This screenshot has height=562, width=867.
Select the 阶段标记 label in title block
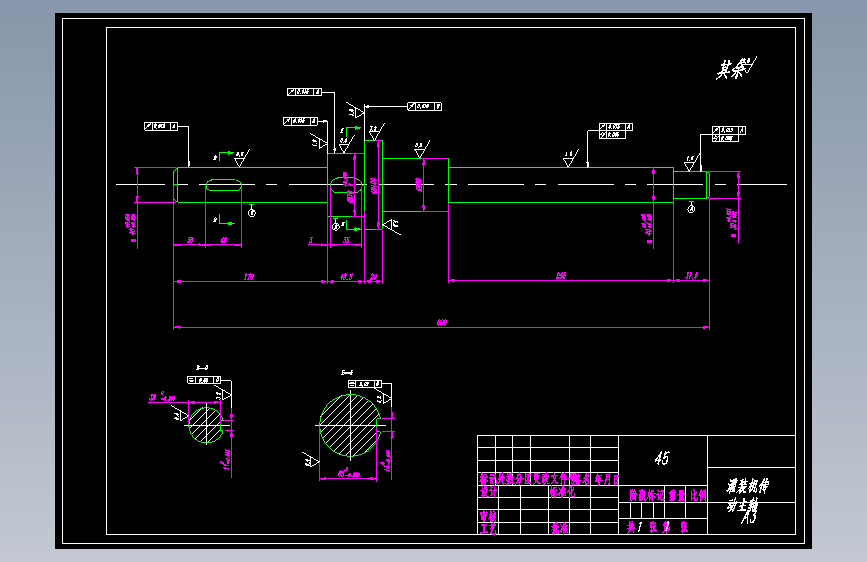[646, 495]
